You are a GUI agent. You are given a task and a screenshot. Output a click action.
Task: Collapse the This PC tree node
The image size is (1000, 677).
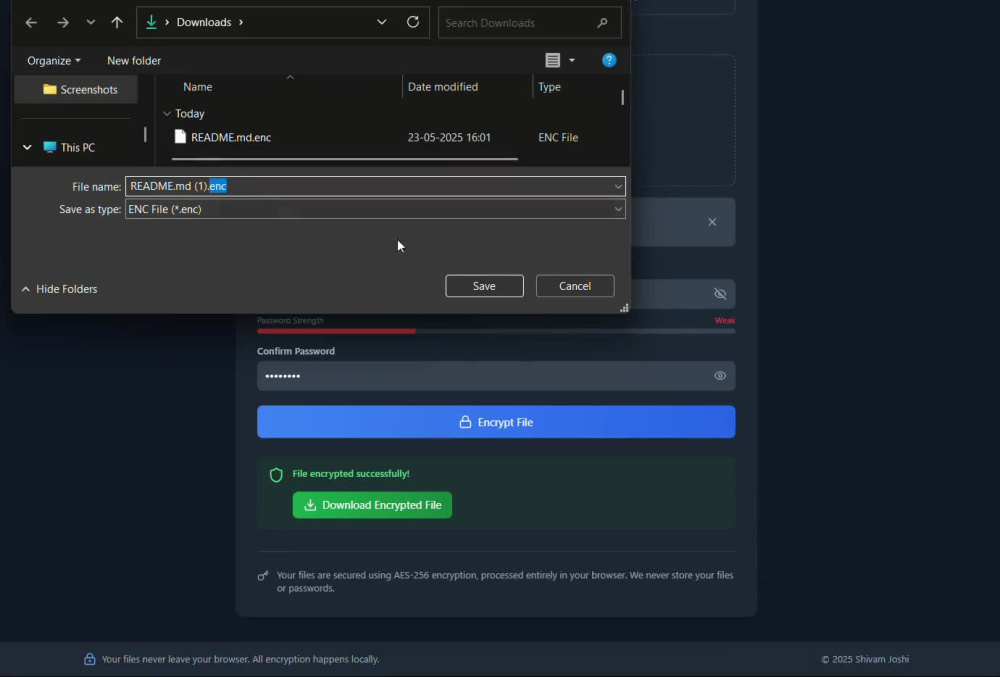point(27,147)
